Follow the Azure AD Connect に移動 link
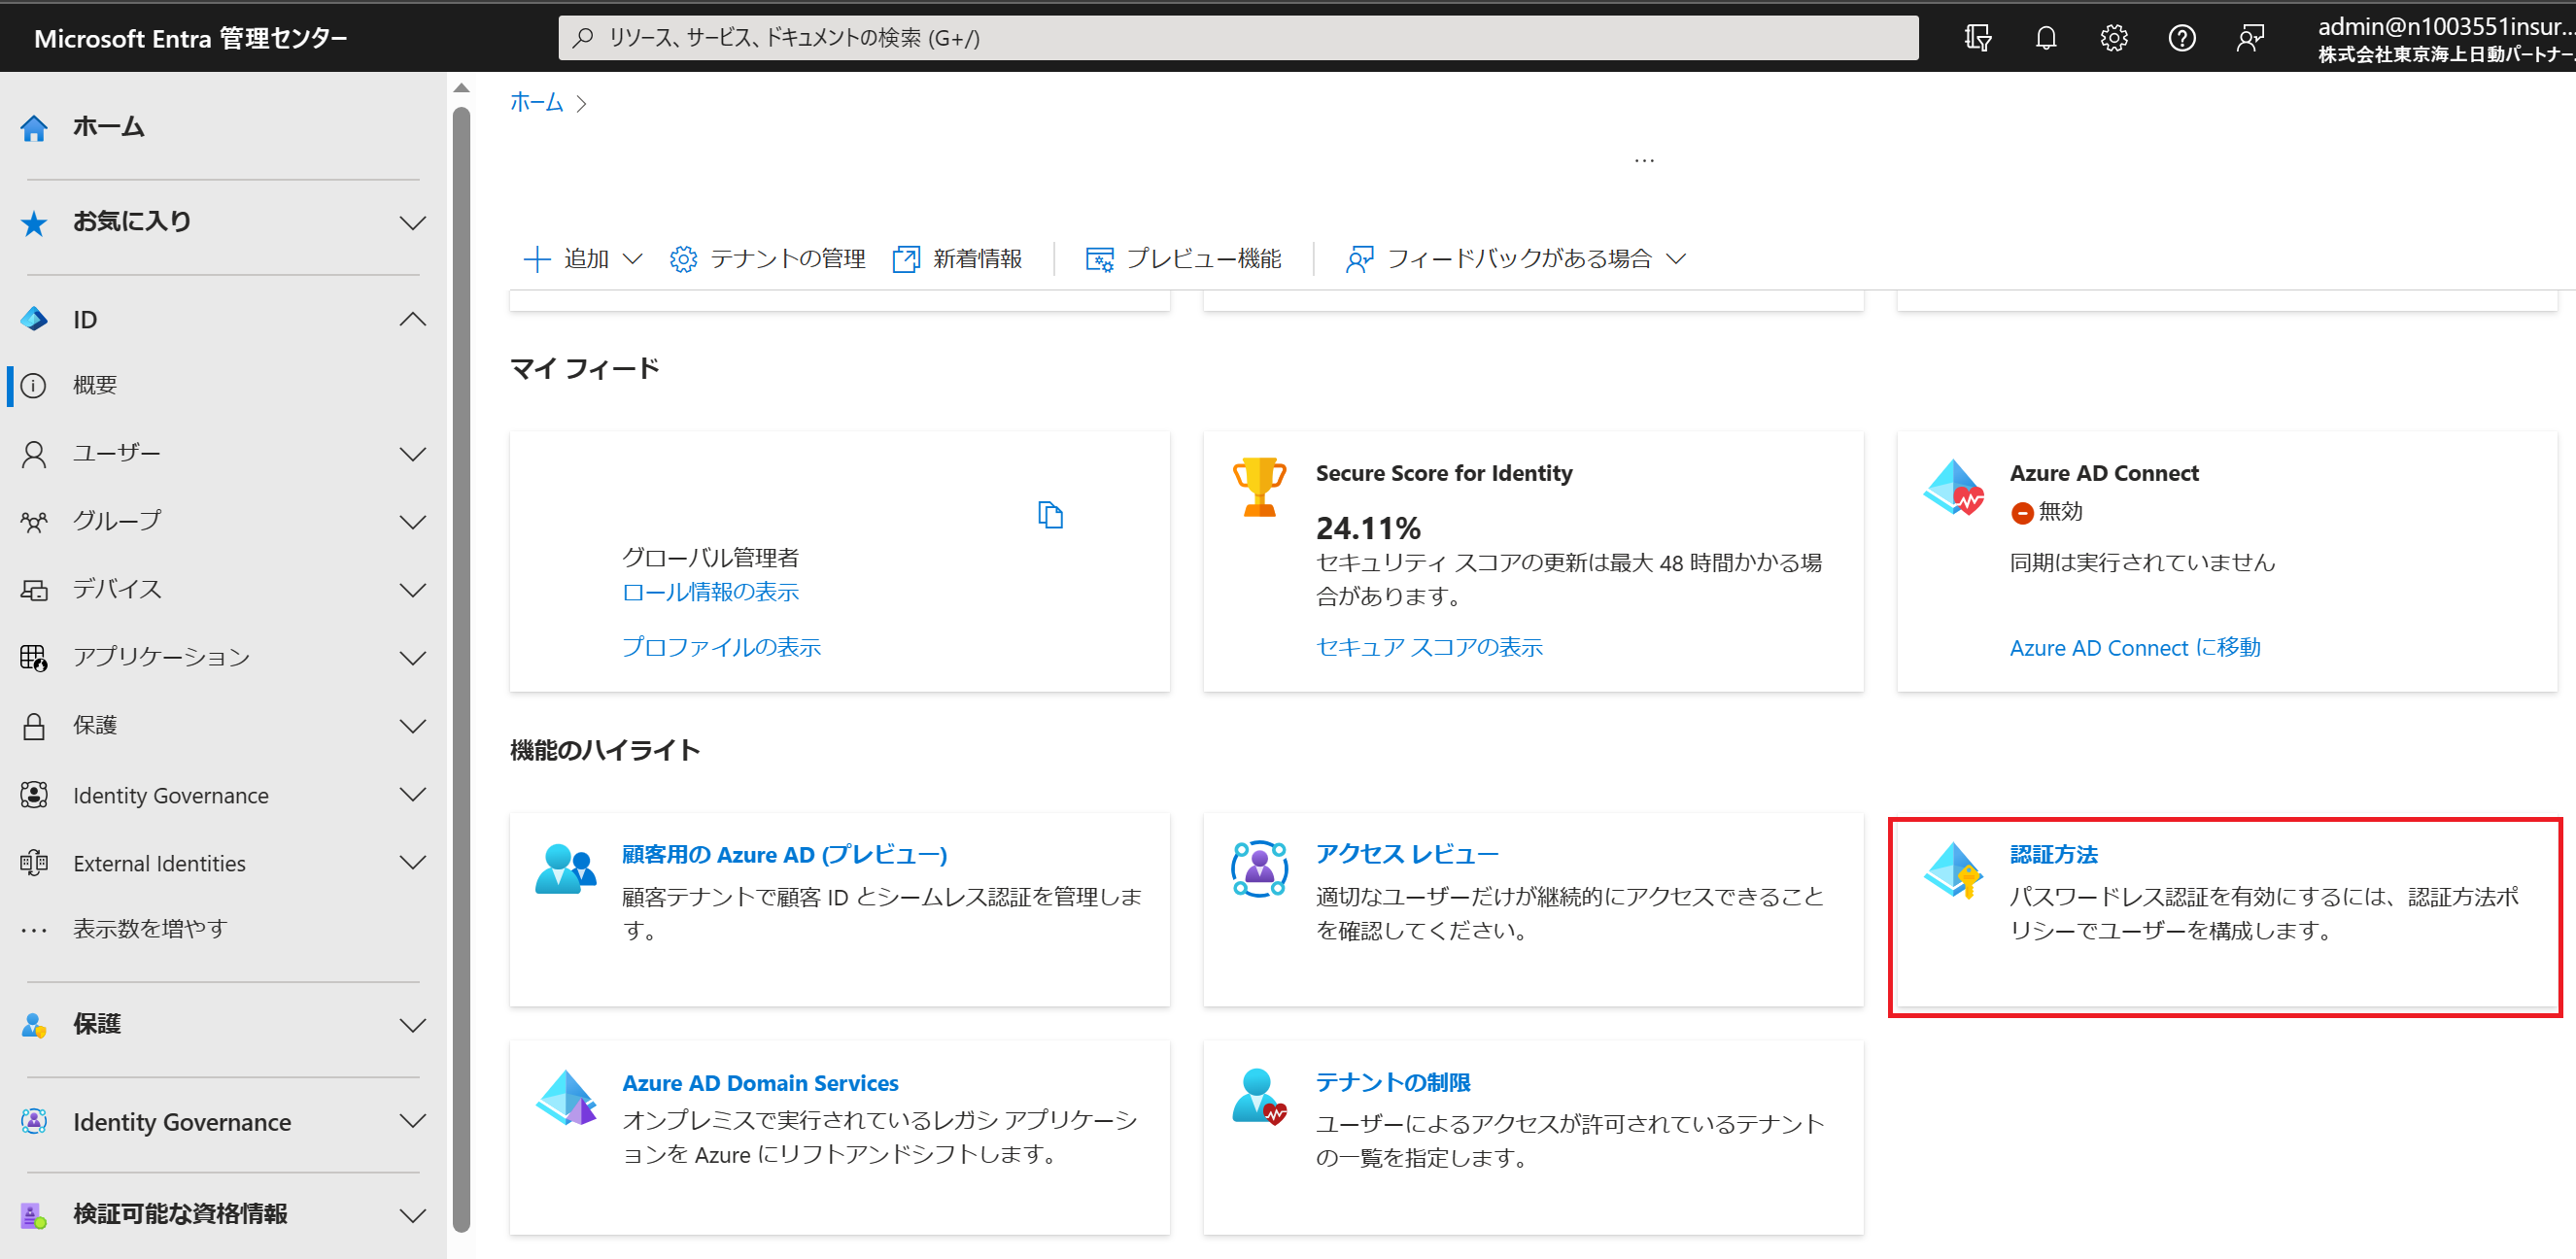 (2135, 647)
